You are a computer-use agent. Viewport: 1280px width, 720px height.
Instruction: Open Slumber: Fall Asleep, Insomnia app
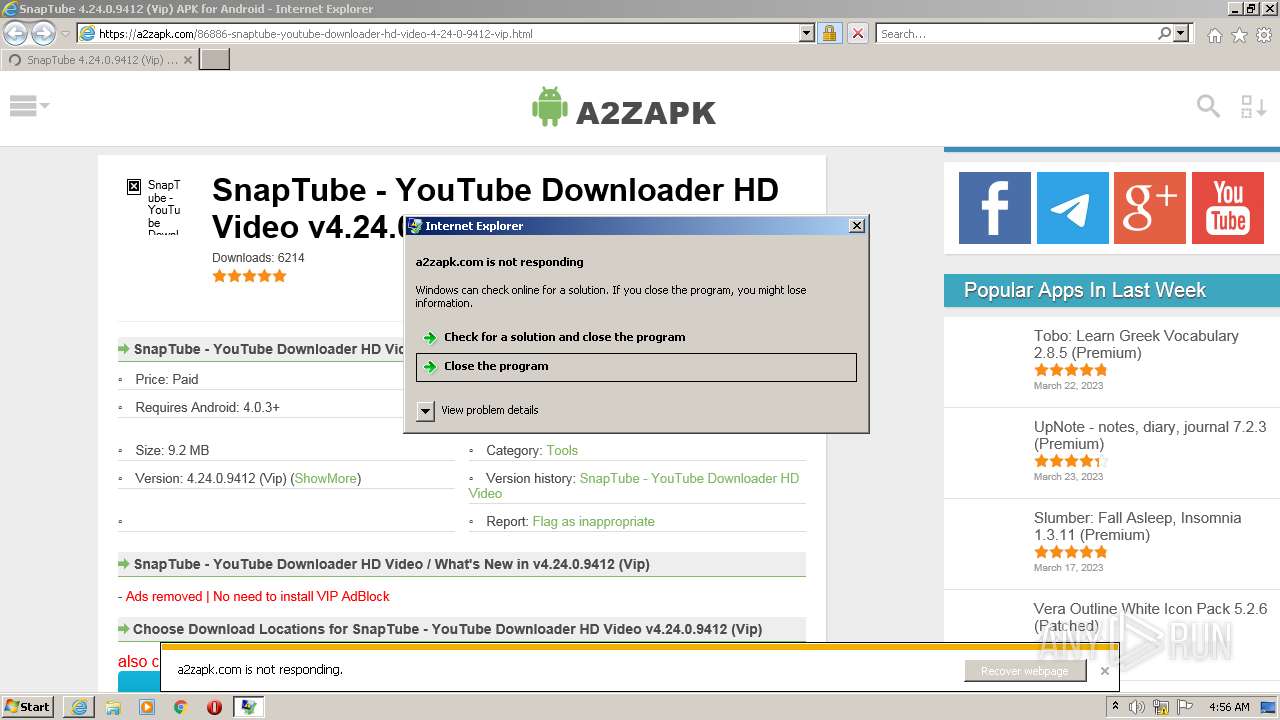1137,526
